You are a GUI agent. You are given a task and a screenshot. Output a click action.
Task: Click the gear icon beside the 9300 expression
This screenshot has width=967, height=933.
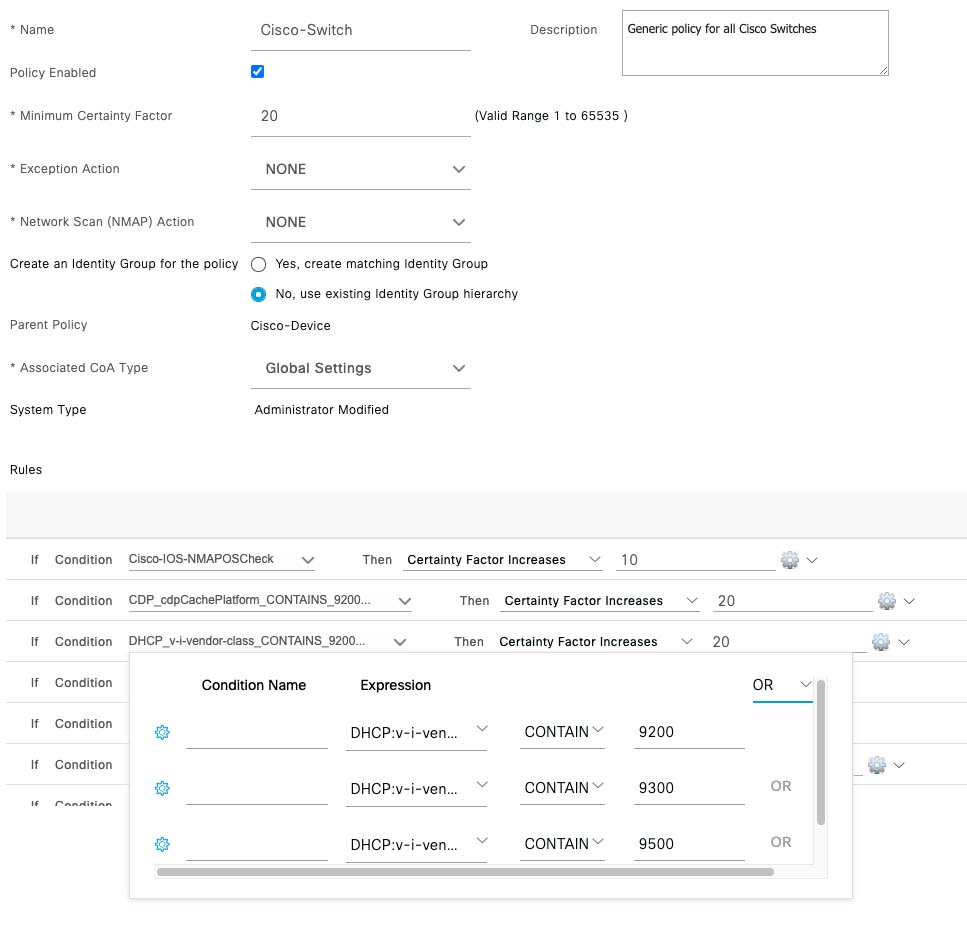[x=162, y=788]
